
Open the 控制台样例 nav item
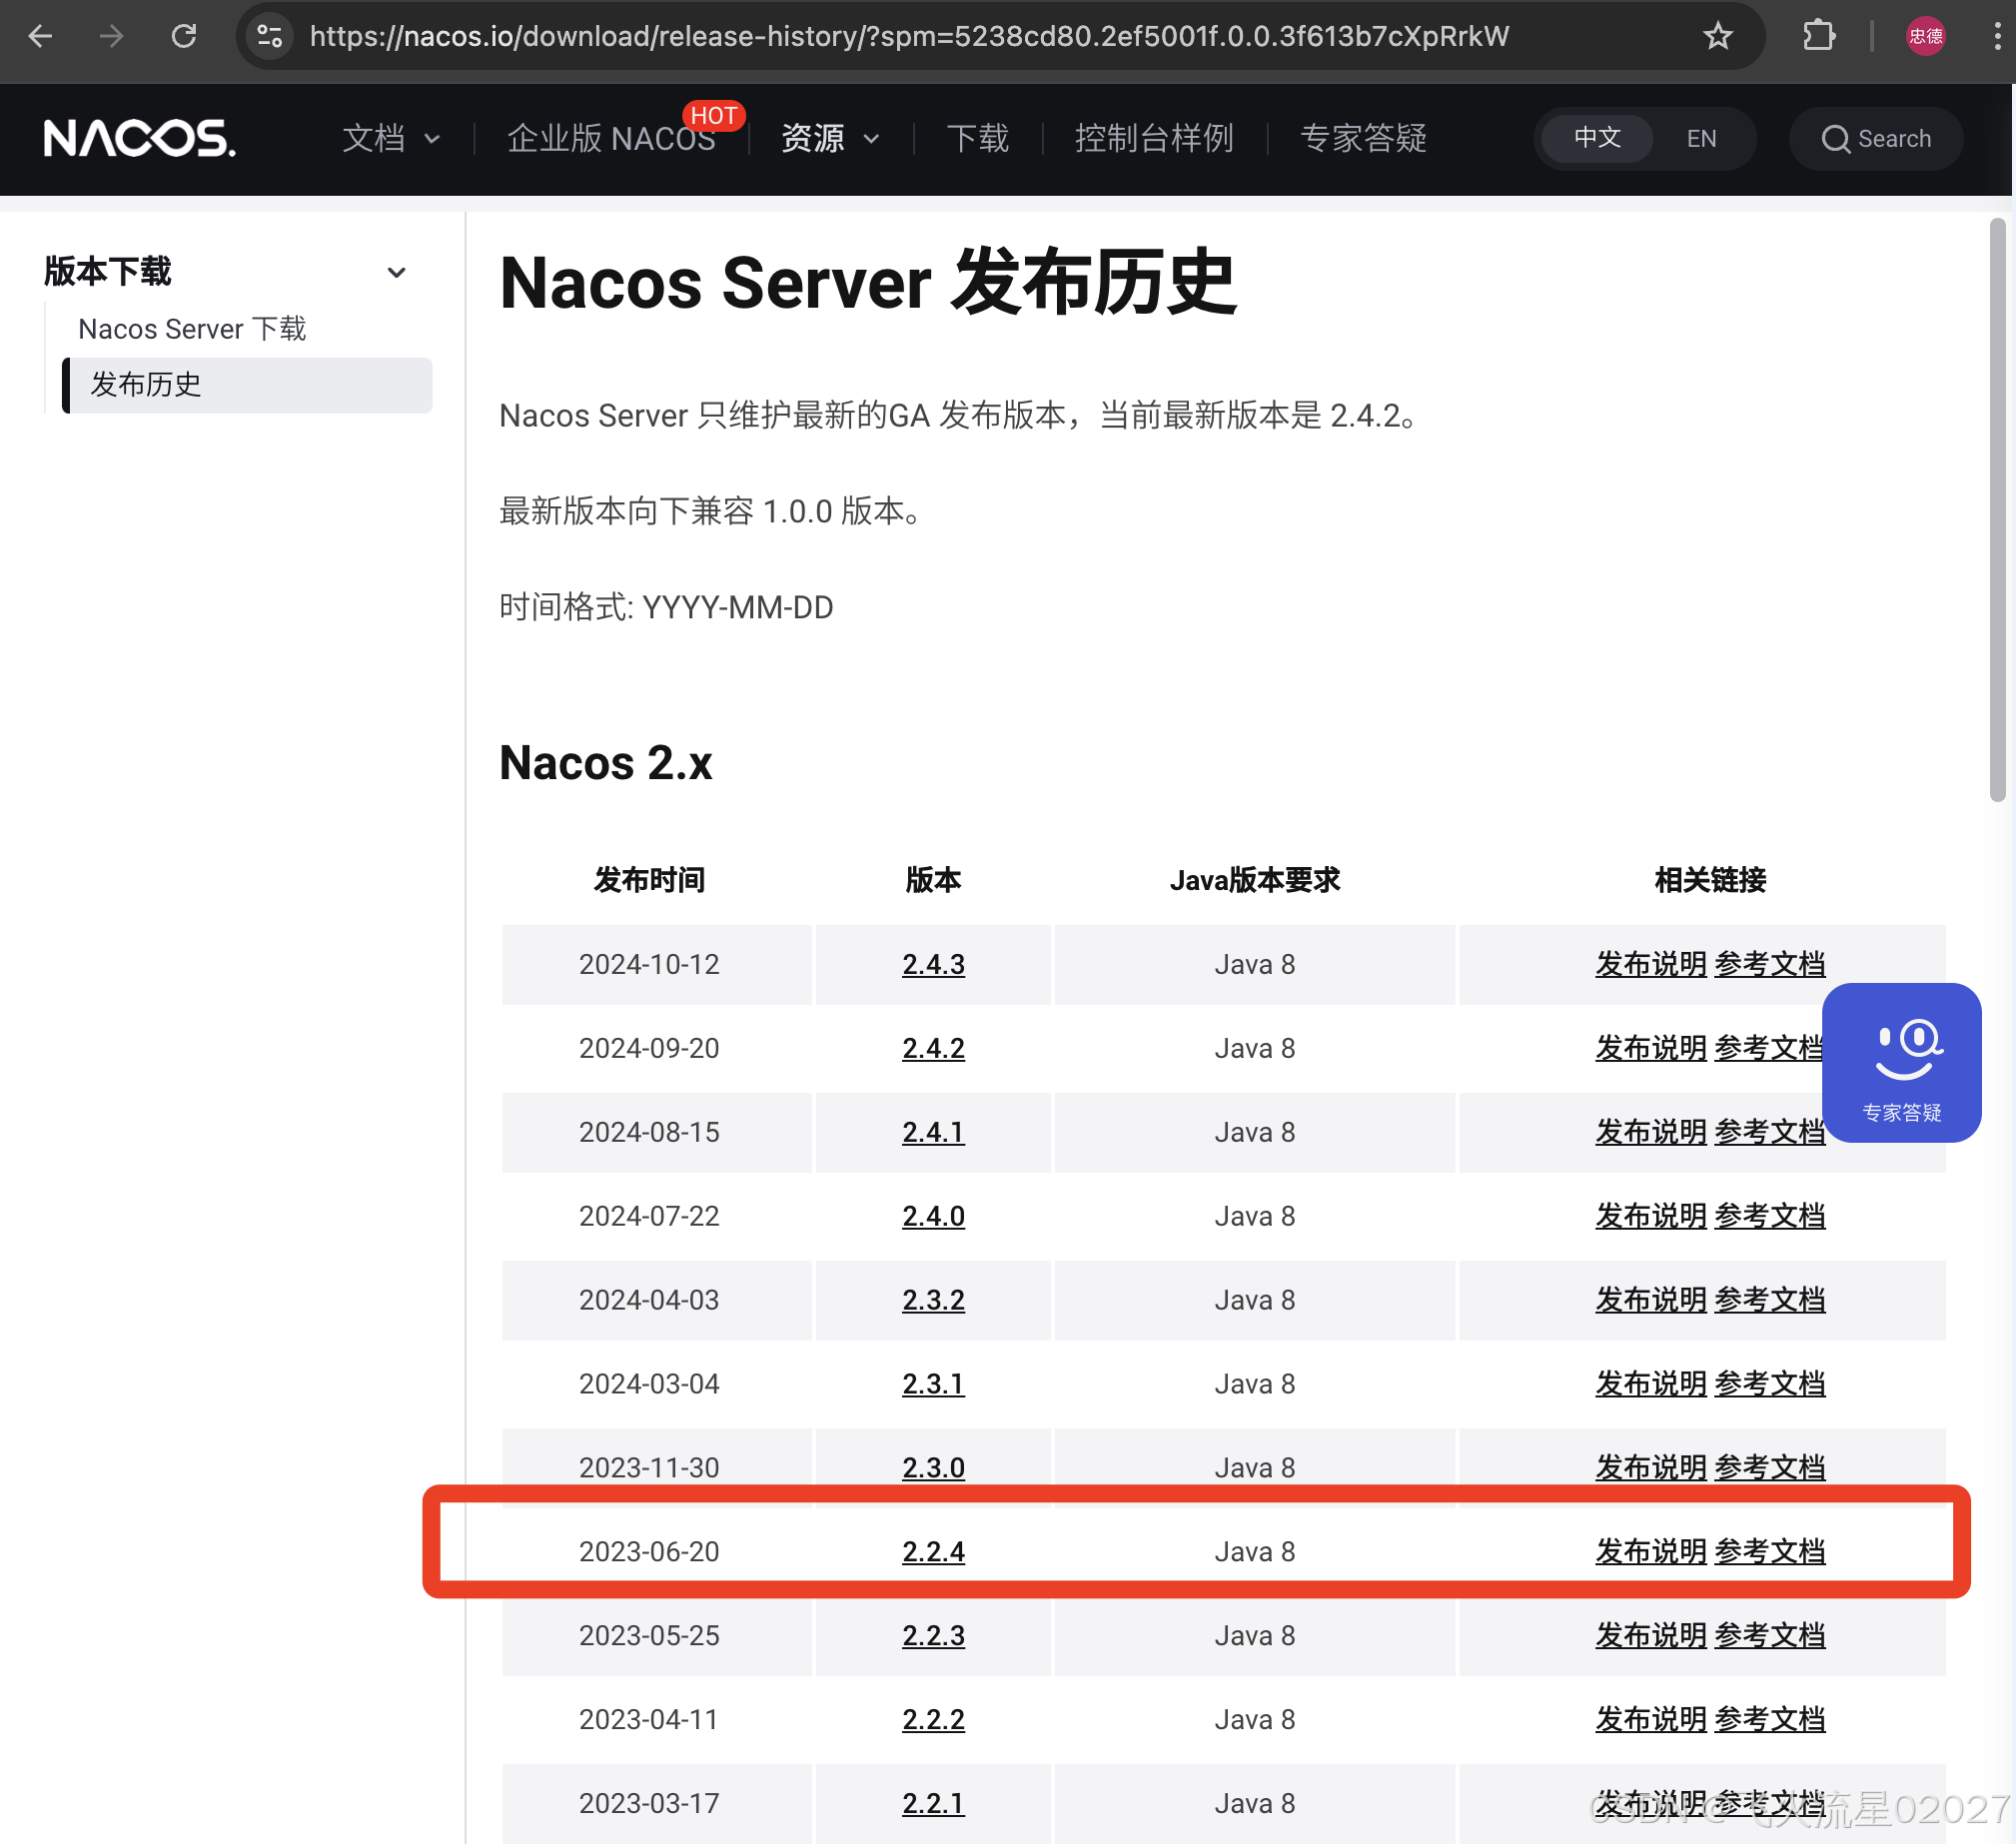1153,138
